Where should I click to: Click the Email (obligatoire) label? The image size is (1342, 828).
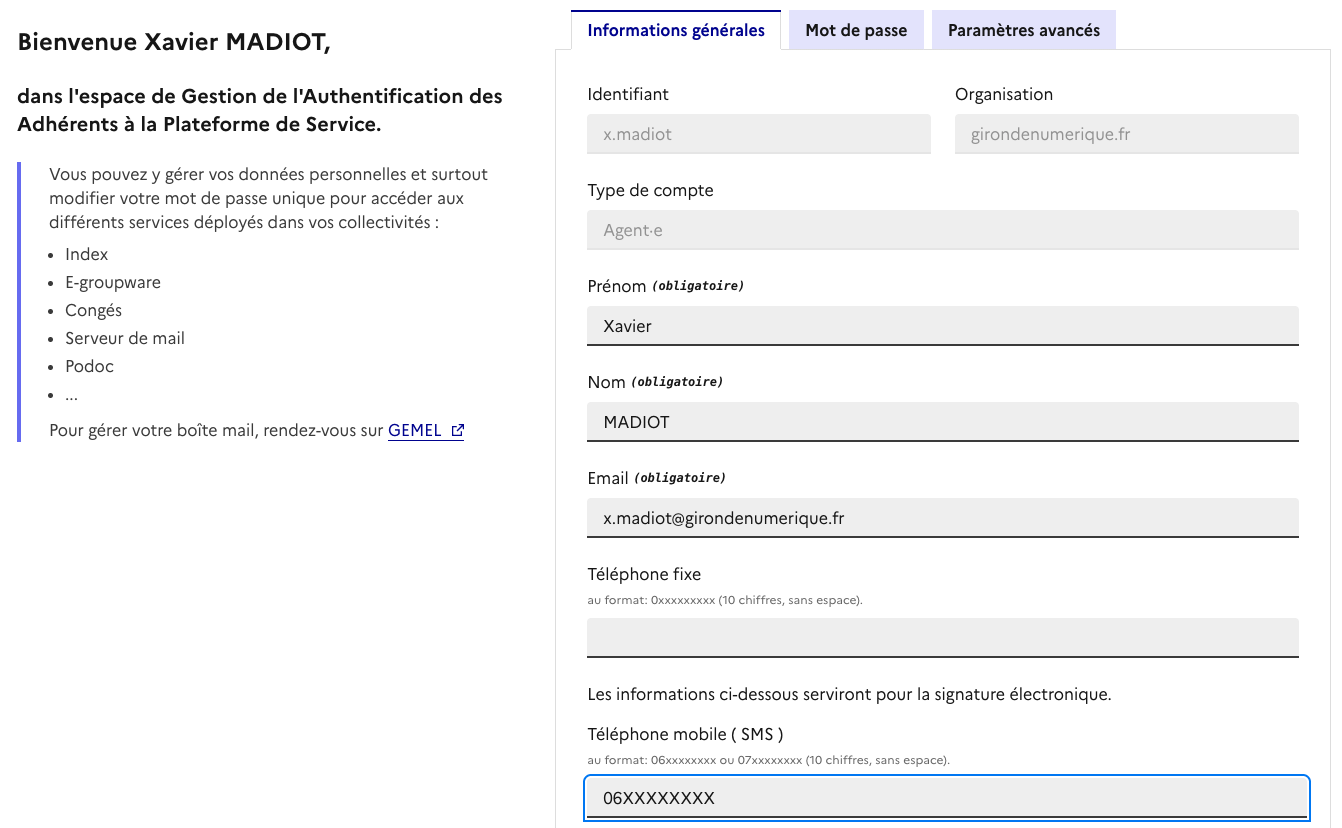click(657, 478)
